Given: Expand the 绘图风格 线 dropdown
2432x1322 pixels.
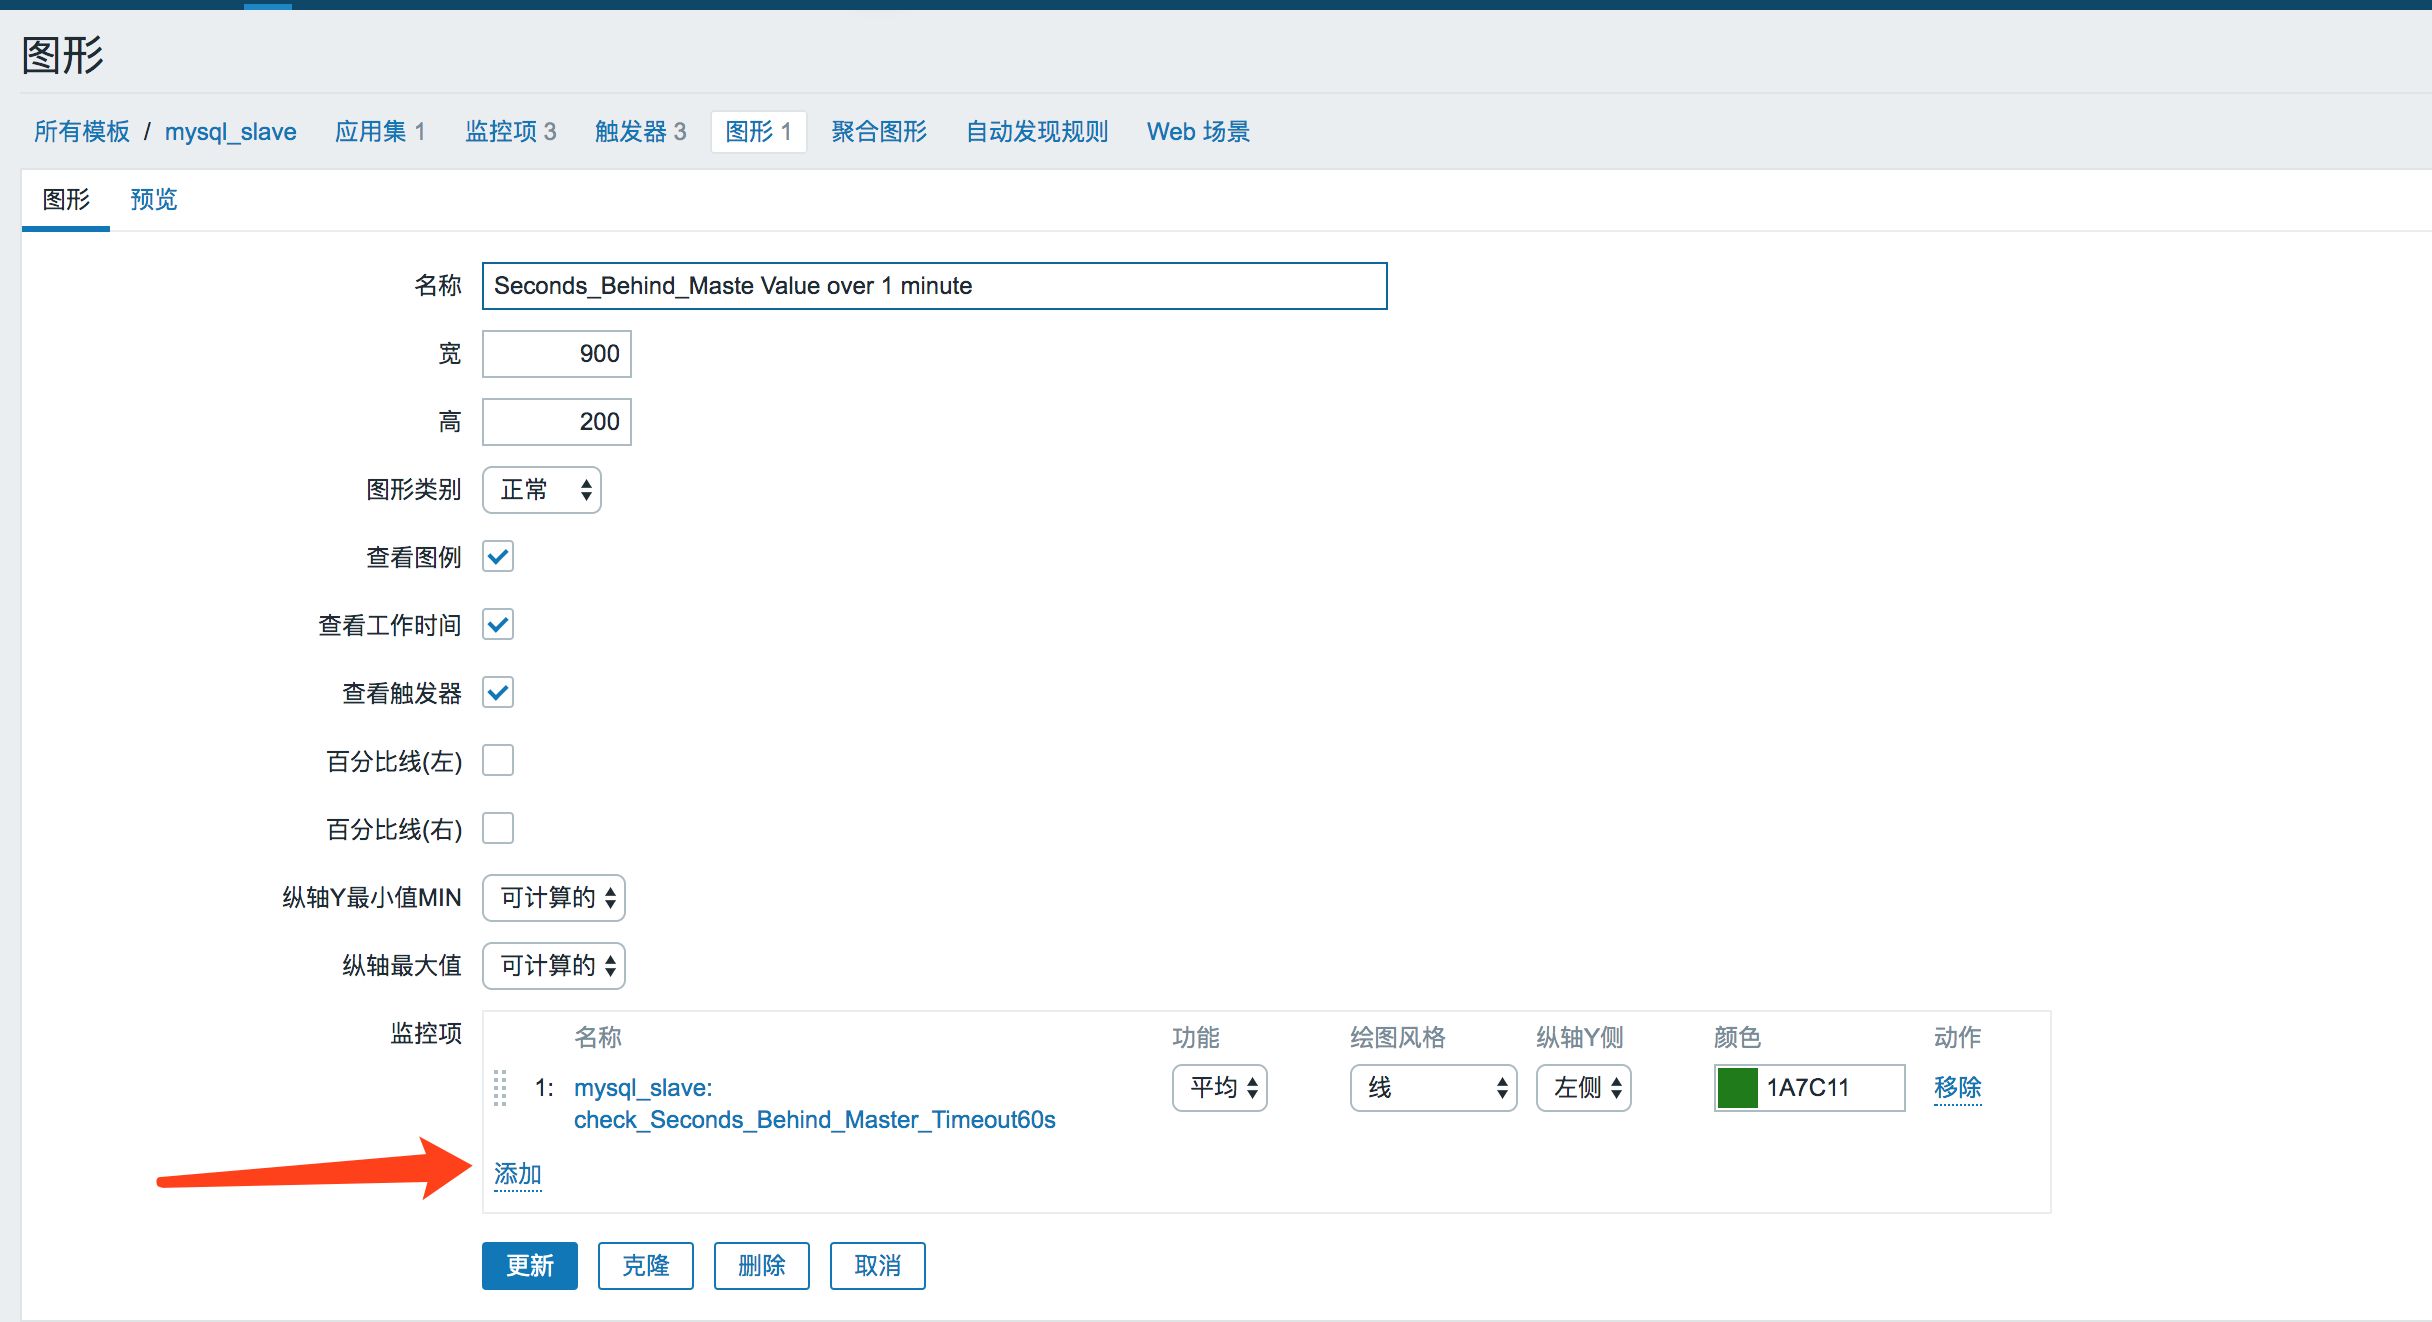Looking at the screenshot, I should coord(1433,1088).
